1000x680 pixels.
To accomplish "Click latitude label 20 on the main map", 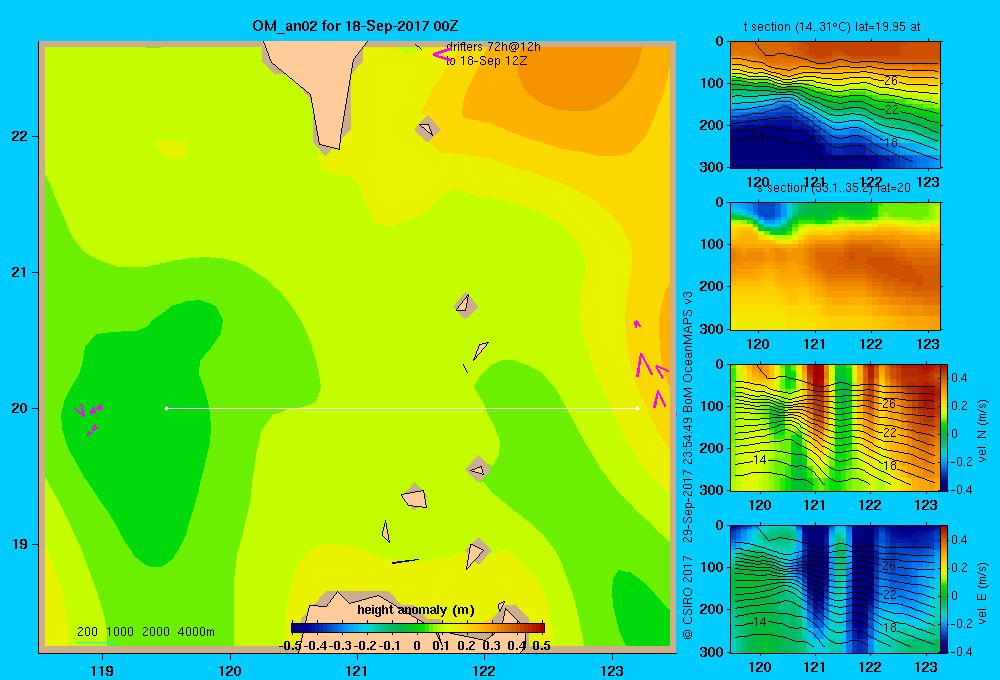I will [x=20, y=408].
